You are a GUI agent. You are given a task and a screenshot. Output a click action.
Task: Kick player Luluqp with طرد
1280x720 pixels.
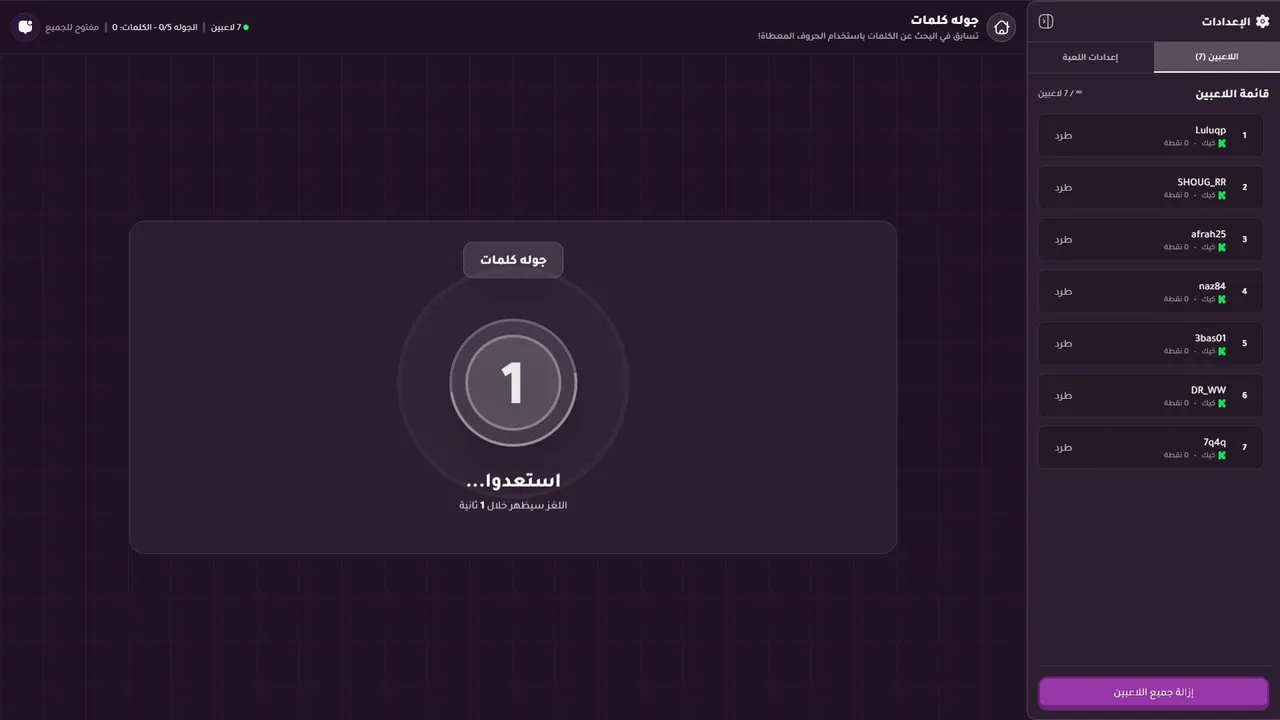[1063, 135]
